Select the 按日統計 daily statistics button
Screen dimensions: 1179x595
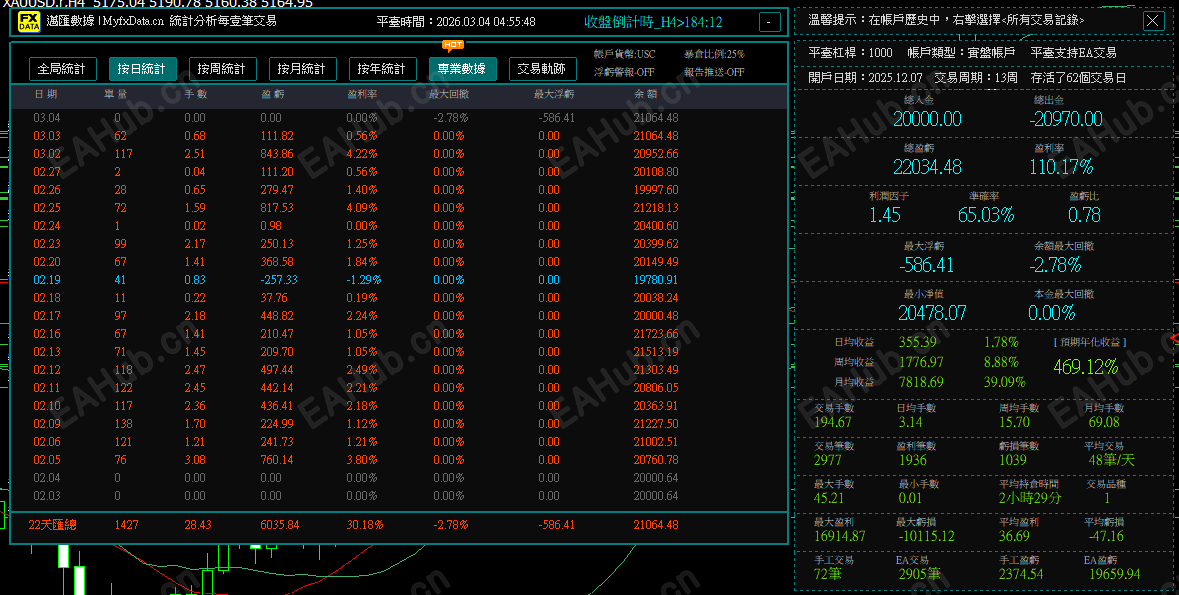coord(141,69)
